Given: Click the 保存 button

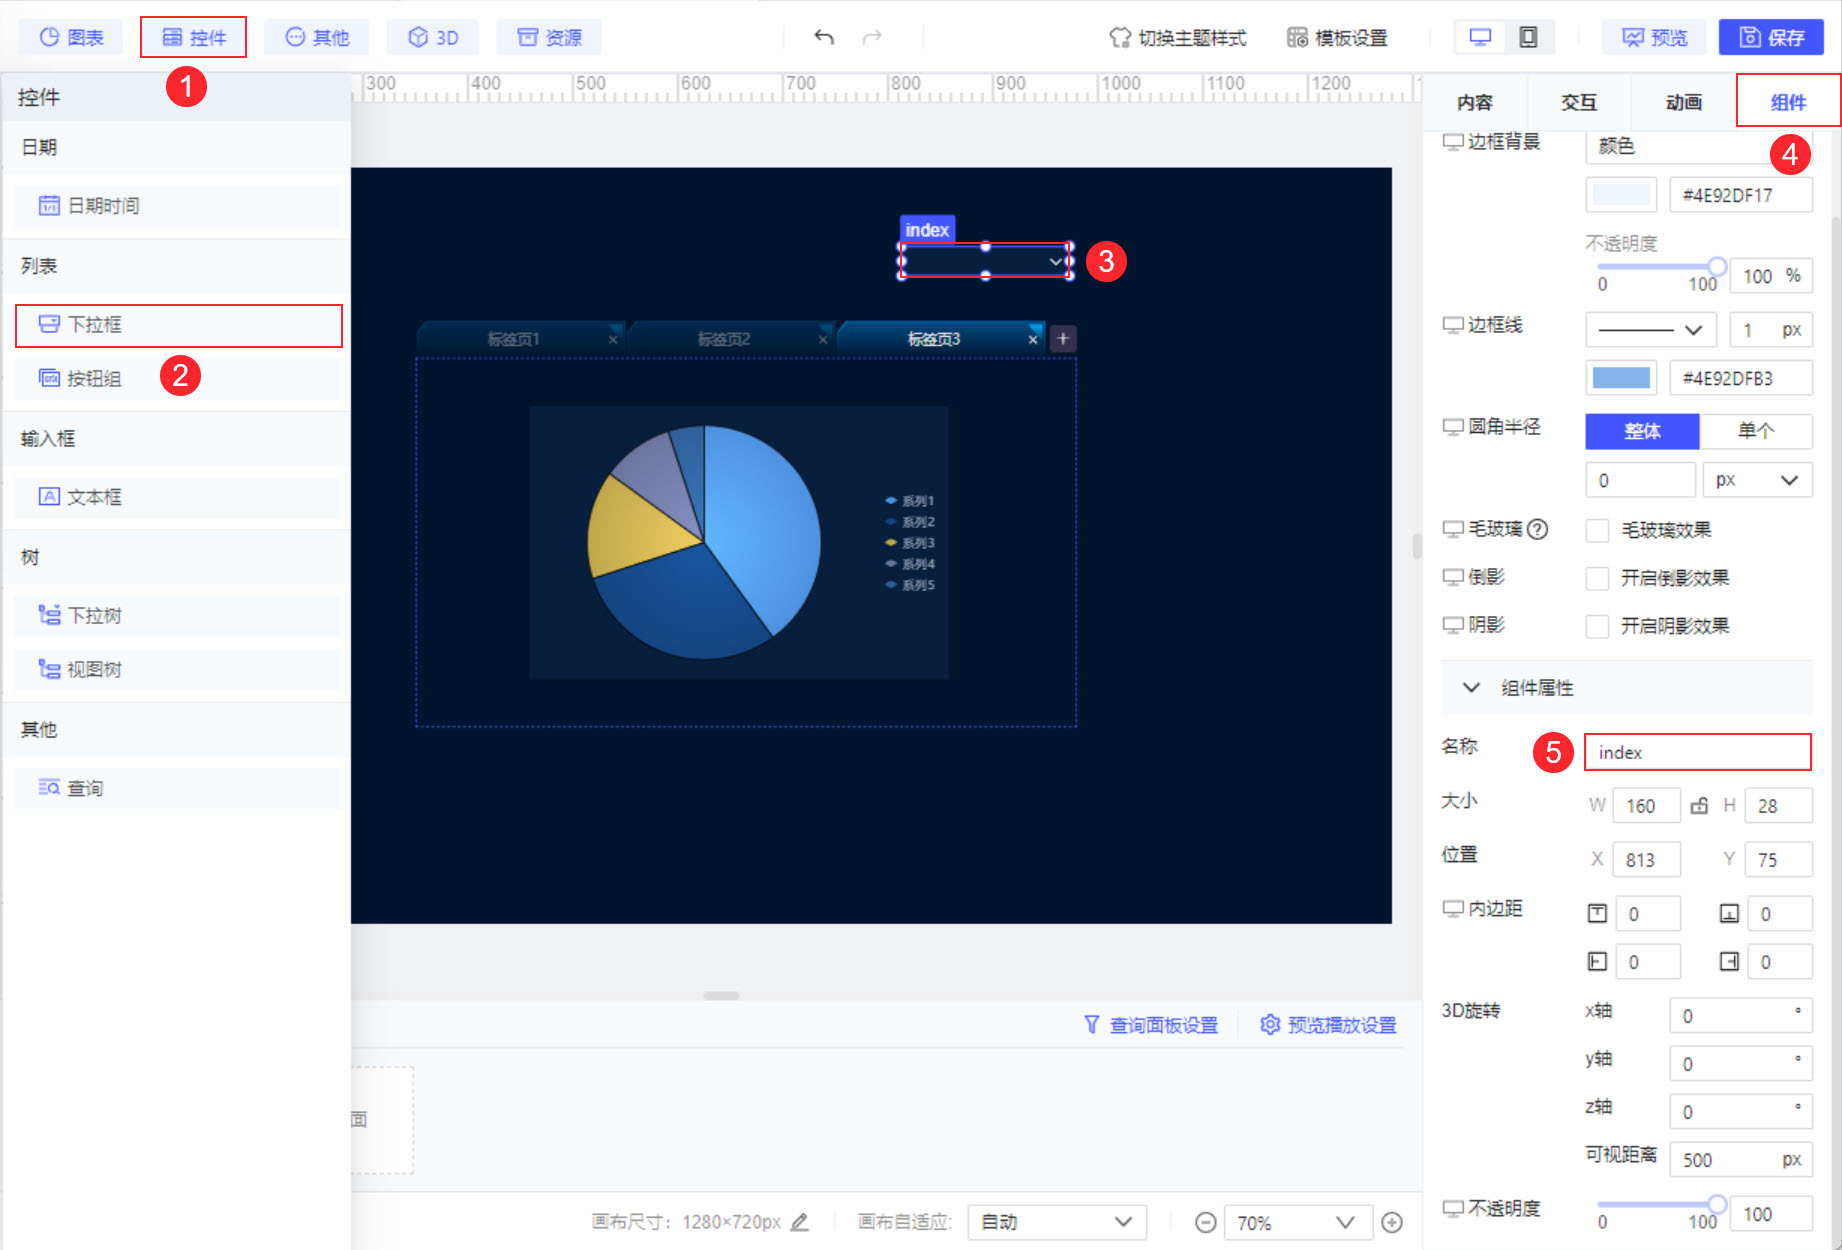Looking at the screenshot, I should pos(1771,37).
